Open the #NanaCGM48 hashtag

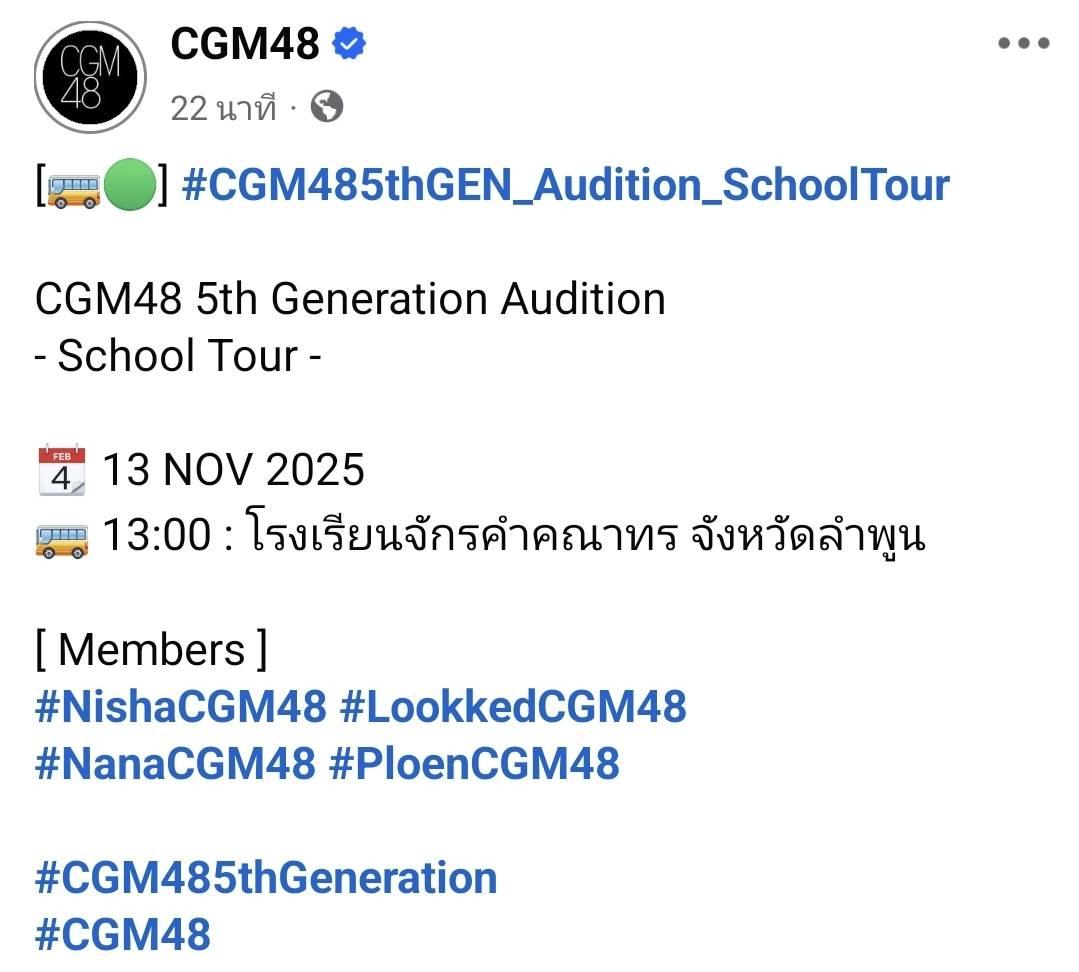(x=175, y=764)
